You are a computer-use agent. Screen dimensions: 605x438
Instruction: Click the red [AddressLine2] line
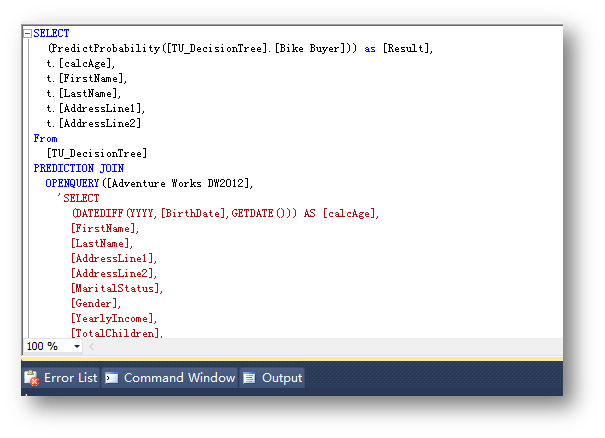pos(114,274)
